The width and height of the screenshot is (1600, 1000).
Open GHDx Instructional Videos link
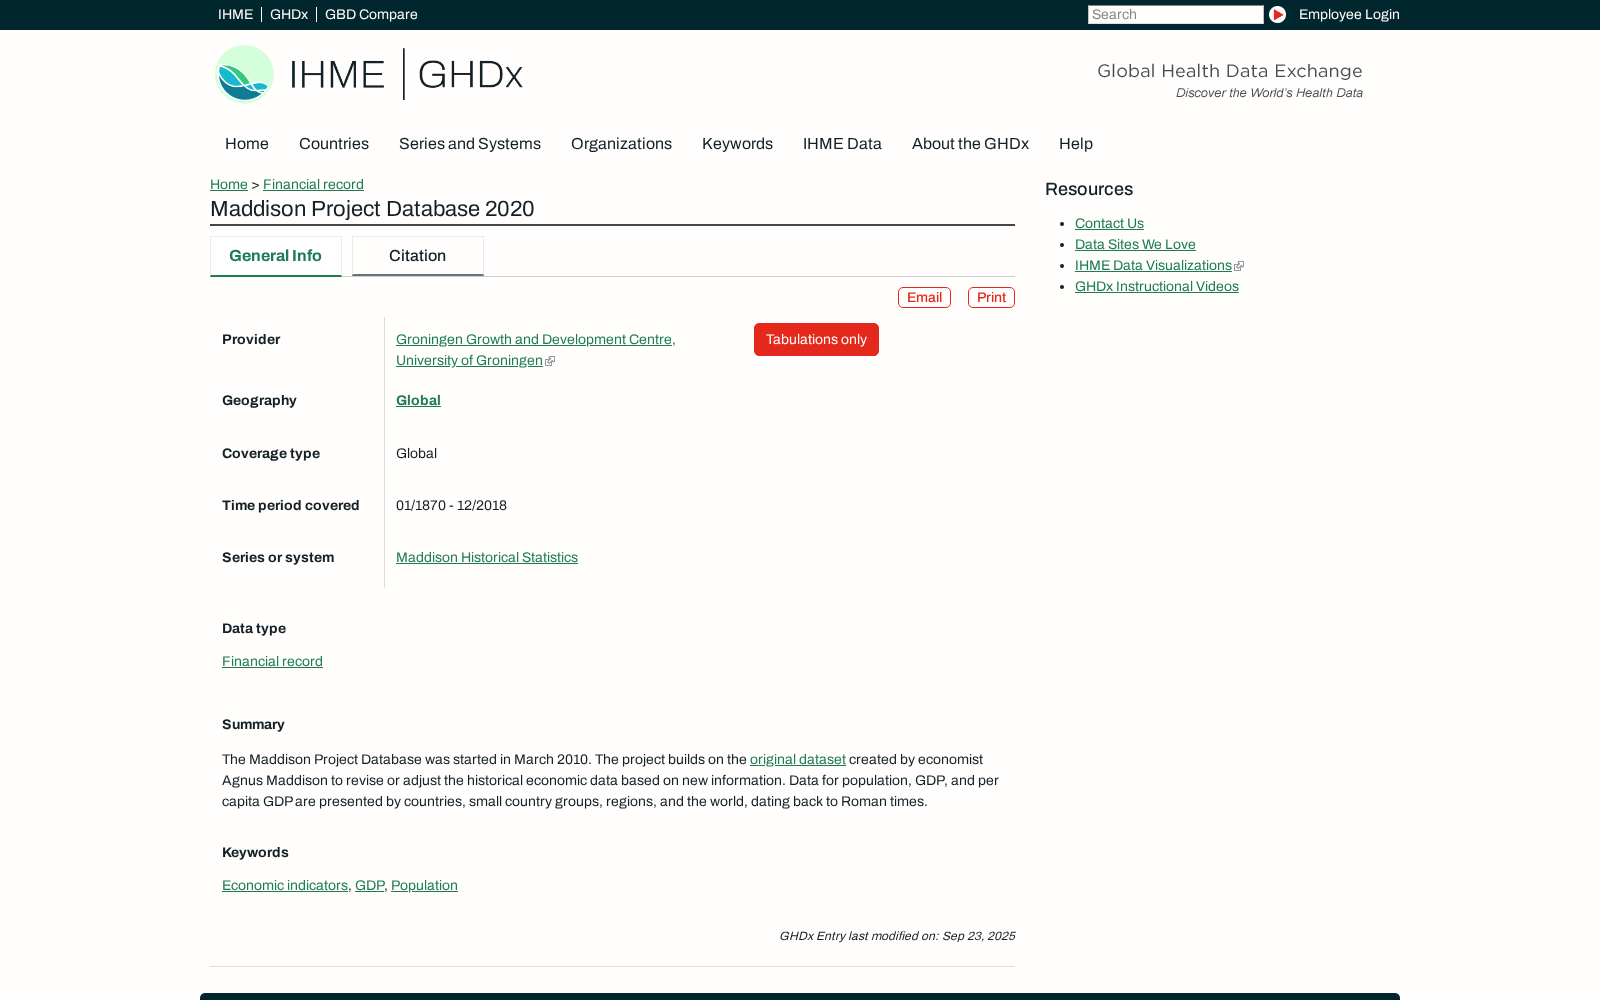[x=1157, y=286]
